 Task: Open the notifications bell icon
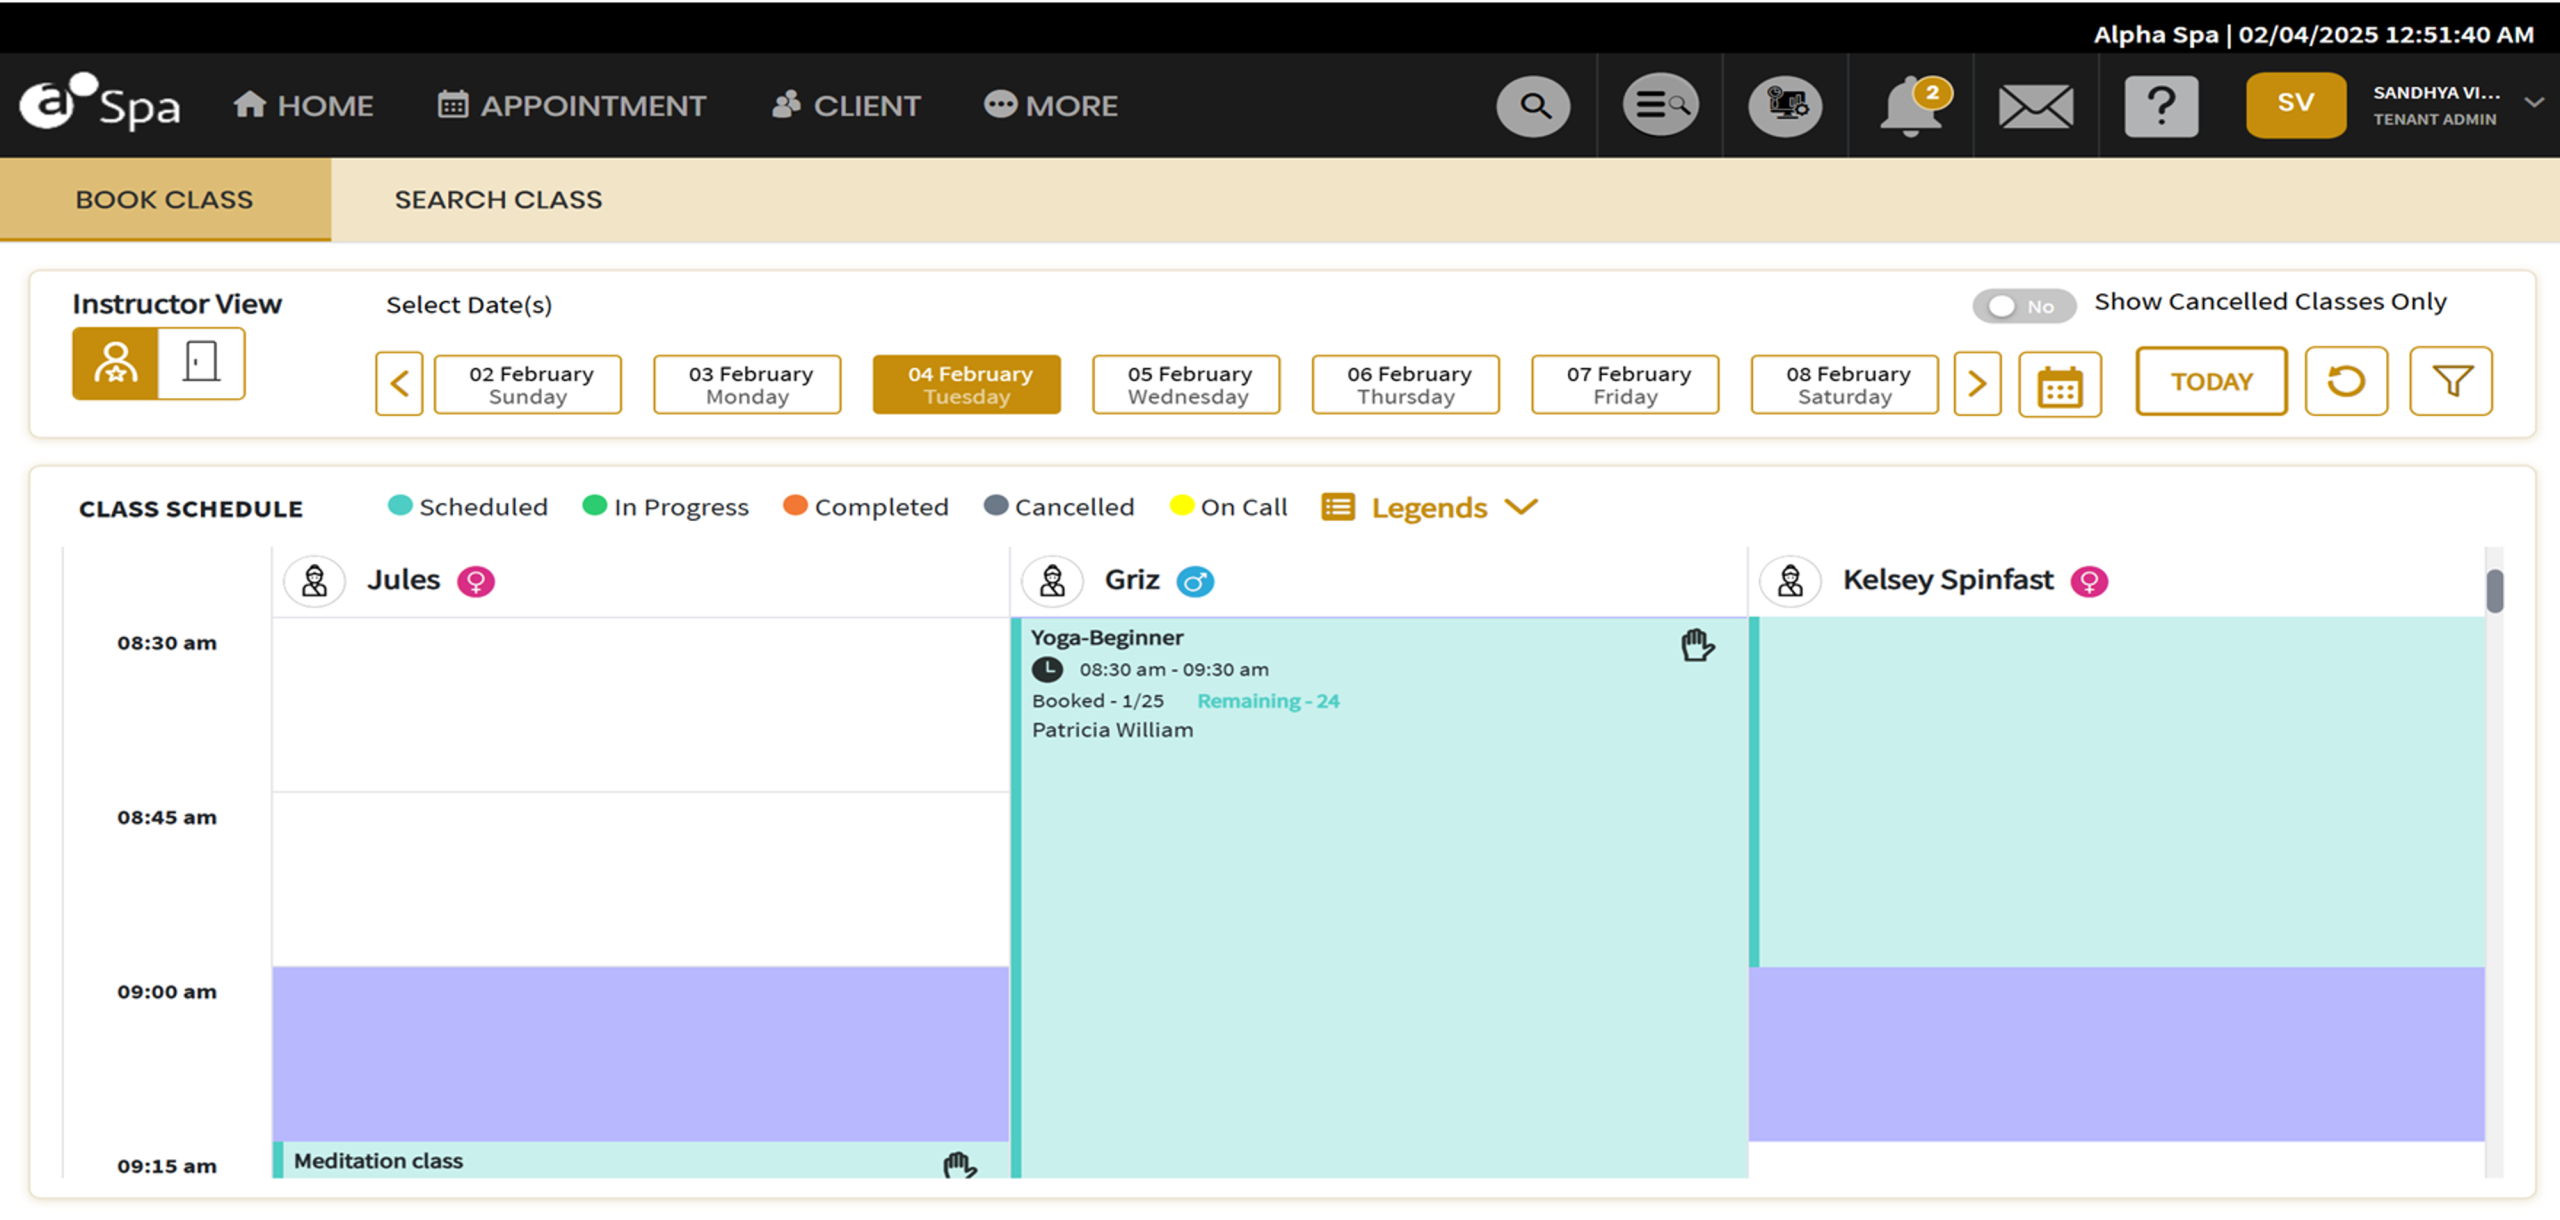tap(1910, 106)
